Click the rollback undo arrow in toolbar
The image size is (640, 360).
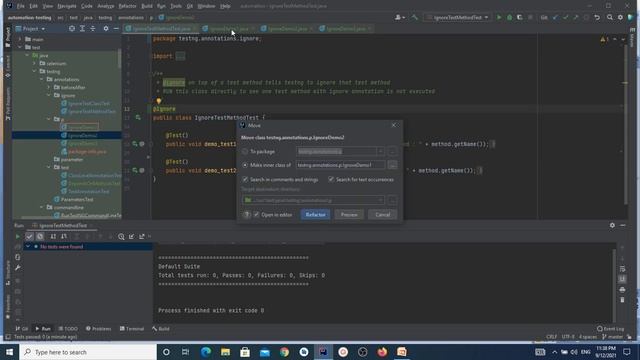[x=597, y=18]
